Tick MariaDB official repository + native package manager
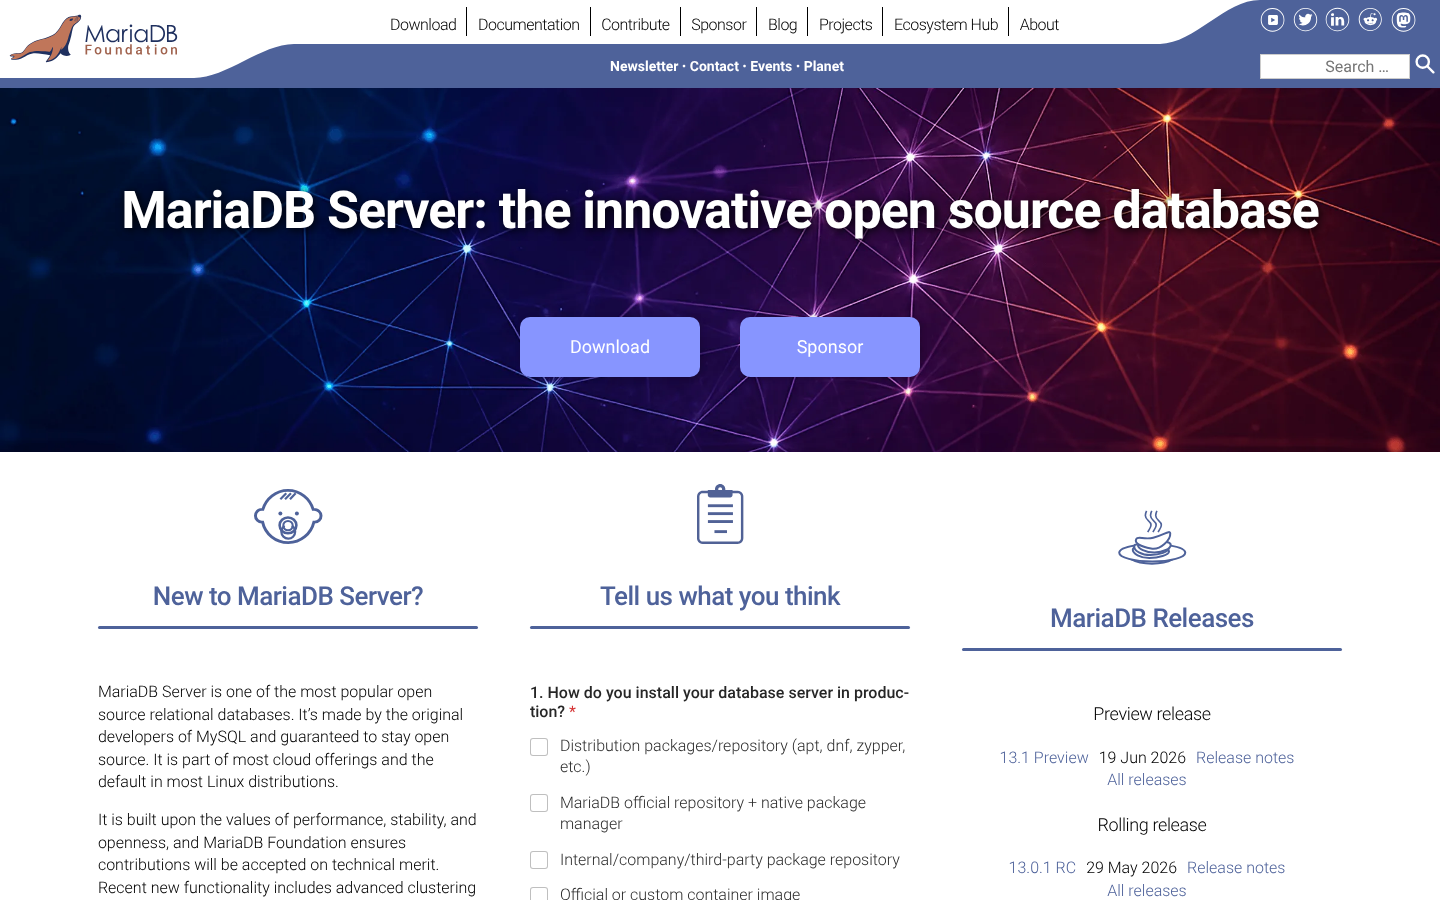The image size is (1440, 900). 539,803
